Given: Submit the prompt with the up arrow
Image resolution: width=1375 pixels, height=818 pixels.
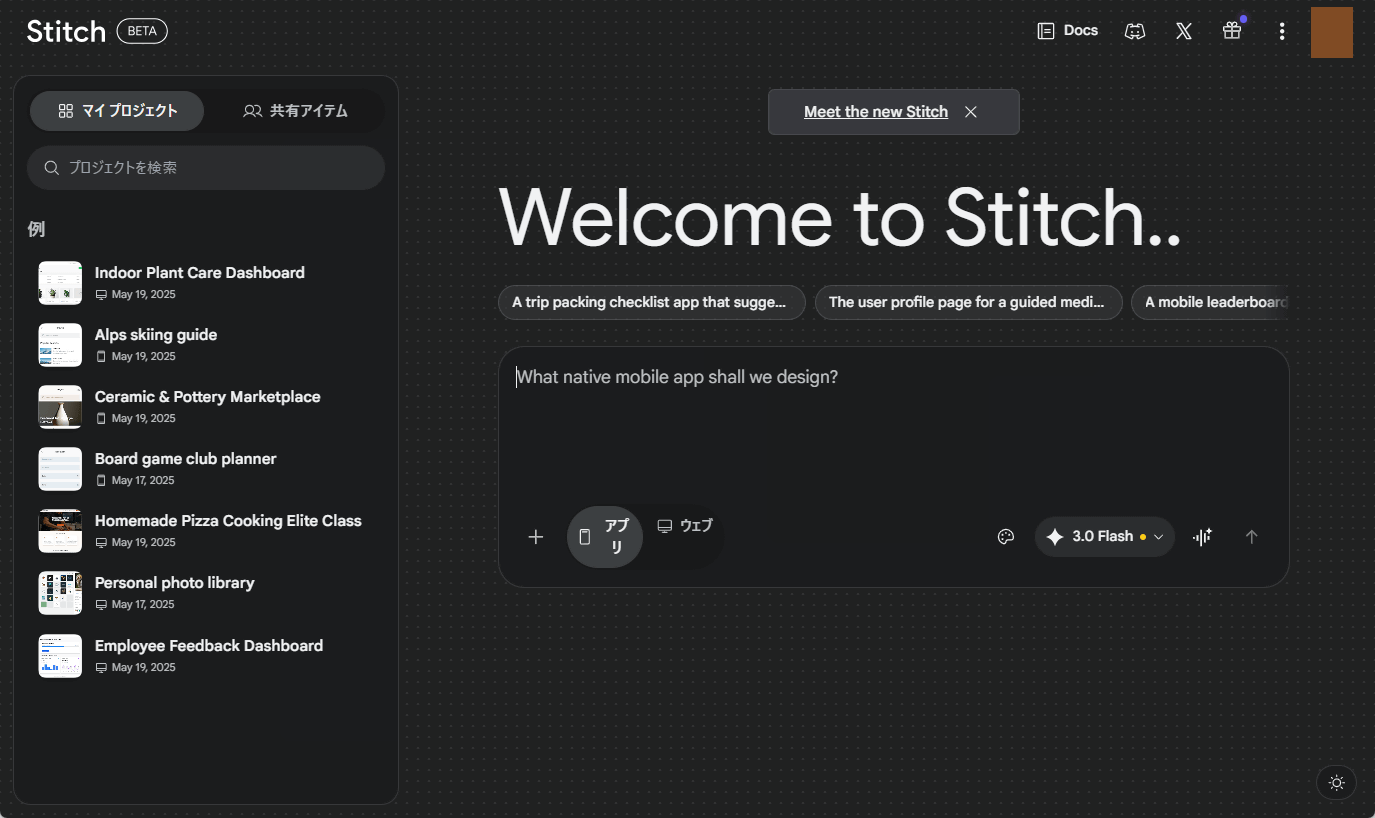Looking at the screenshot, I should tap(1251, 537).
